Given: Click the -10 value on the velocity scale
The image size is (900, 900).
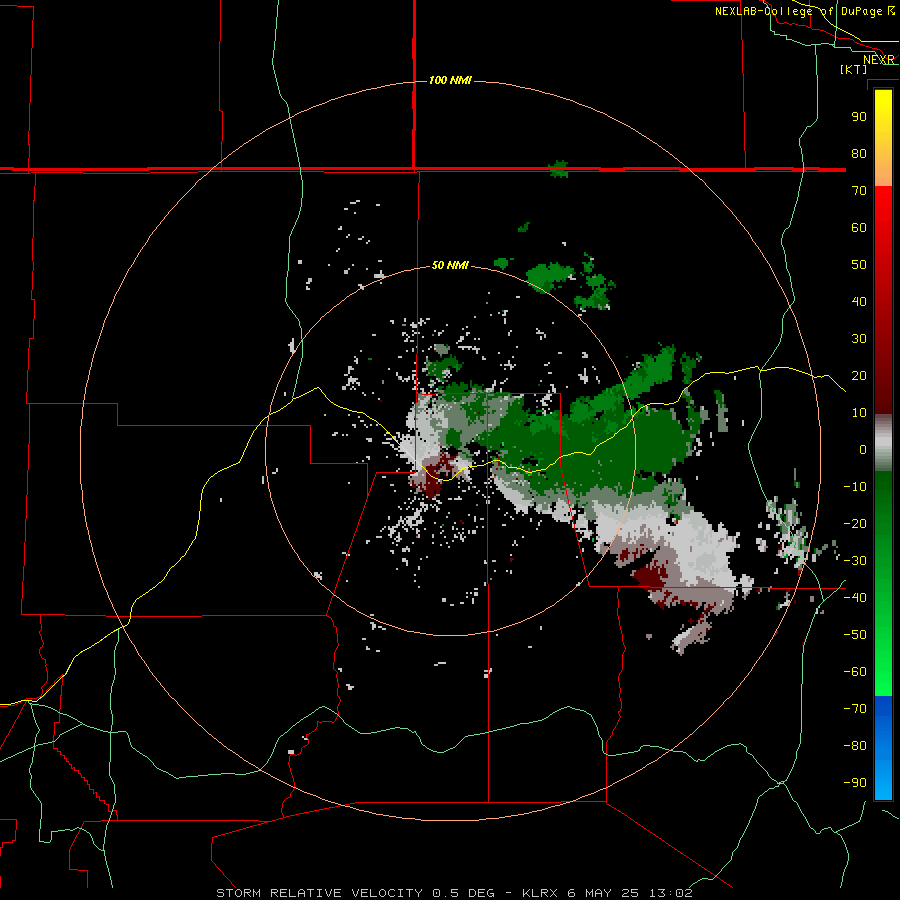Looking at the screenshot, I should 855,487.
